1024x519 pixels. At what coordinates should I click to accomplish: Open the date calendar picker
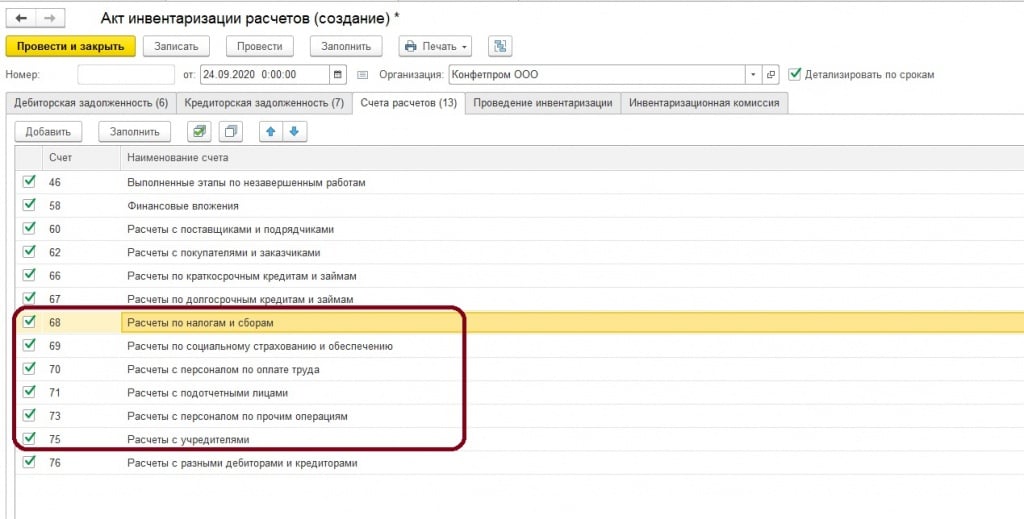tap(338, 75)
